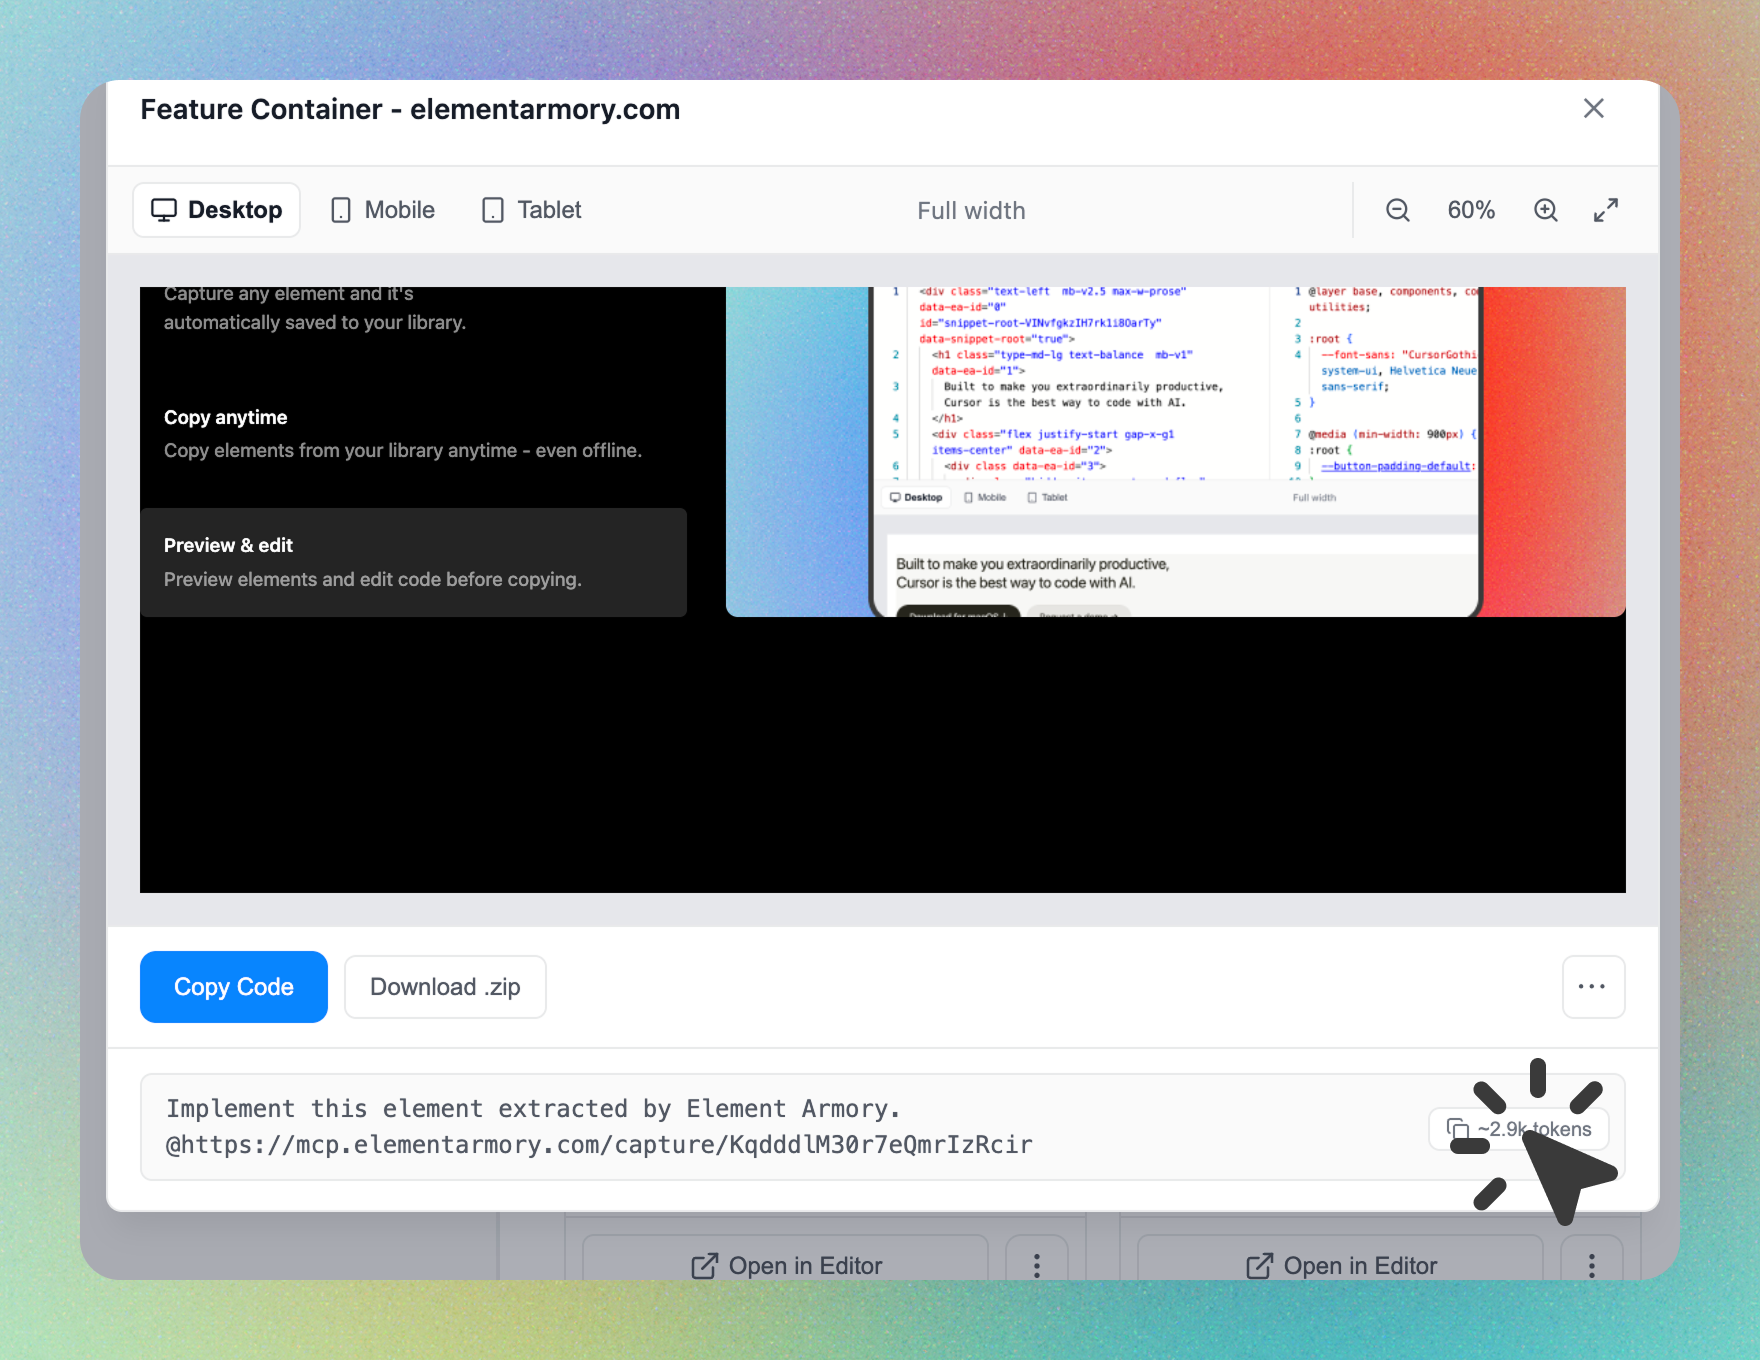Image resolution: width=1760 pixels, height=1360 pixels.
Task: Open left card's vertical three-dot menu
Action: (1037, 1265)
